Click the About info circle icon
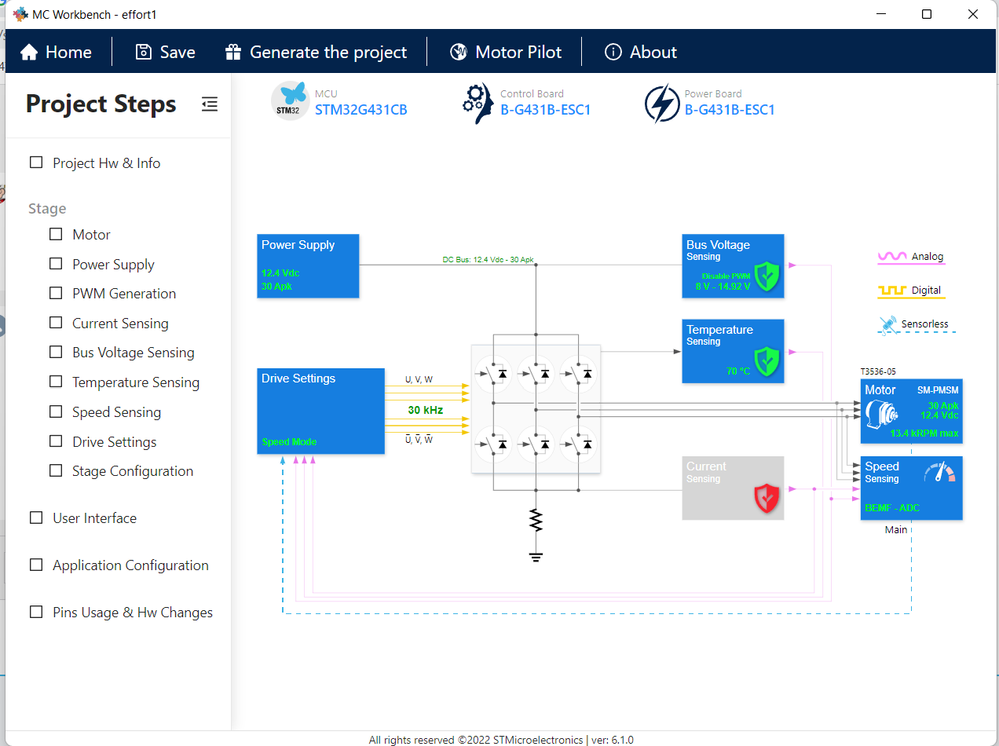Viewport: 999px width, 746px height. 613,52
